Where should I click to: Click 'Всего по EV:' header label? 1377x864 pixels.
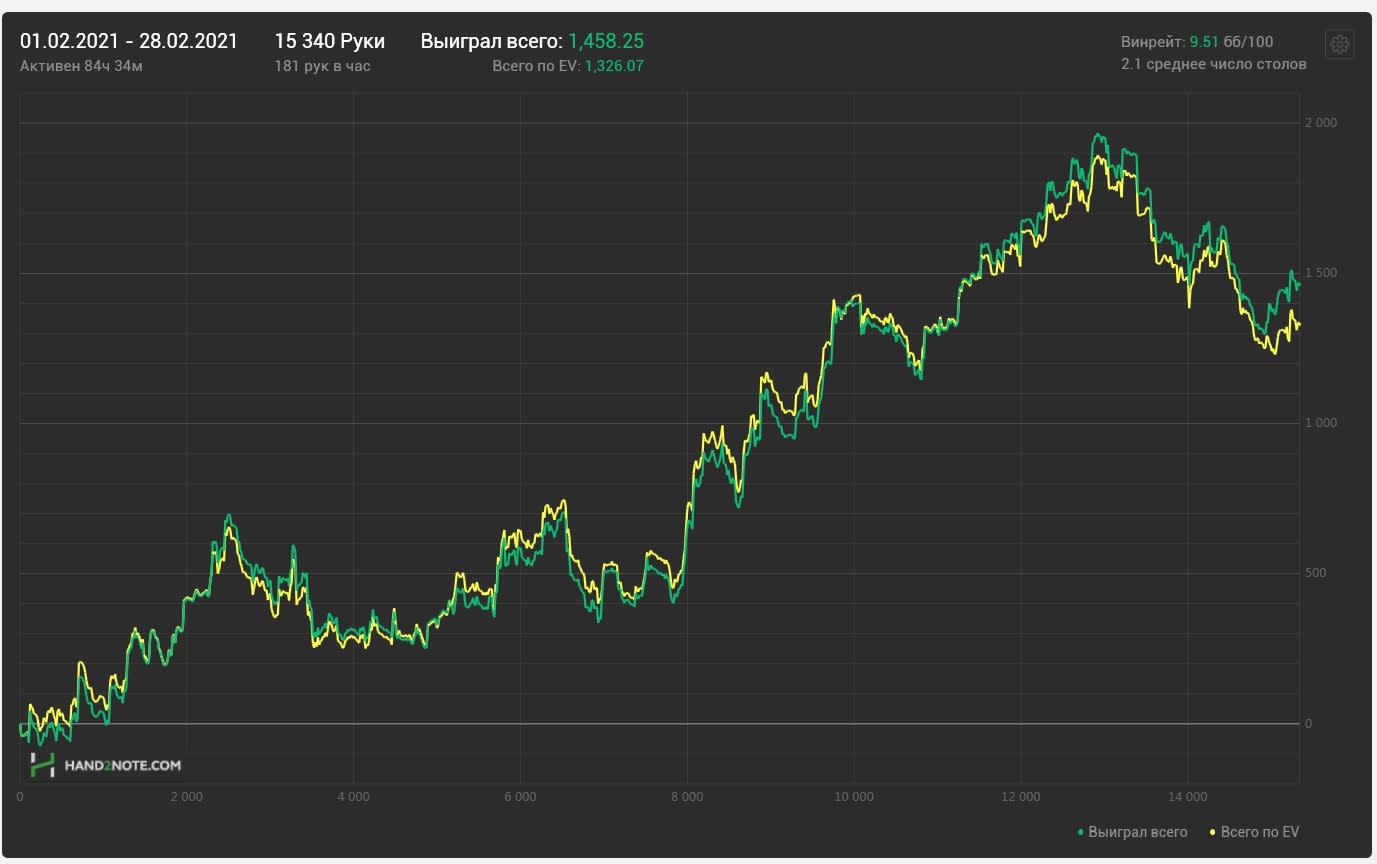point(536,66)
